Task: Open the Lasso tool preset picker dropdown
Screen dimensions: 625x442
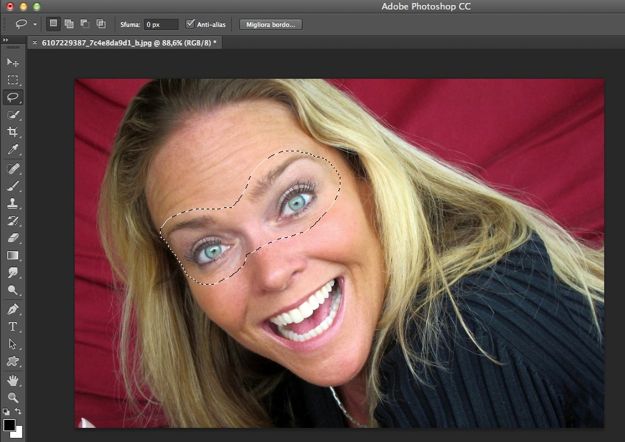Action: (x=35, y=24)
